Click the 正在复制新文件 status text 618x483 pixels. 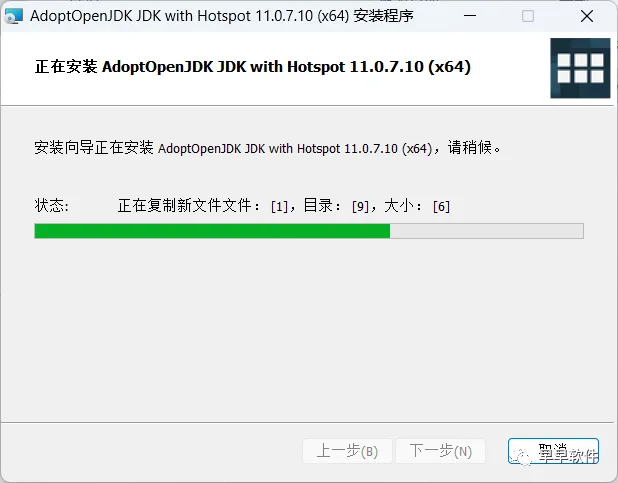169,205
